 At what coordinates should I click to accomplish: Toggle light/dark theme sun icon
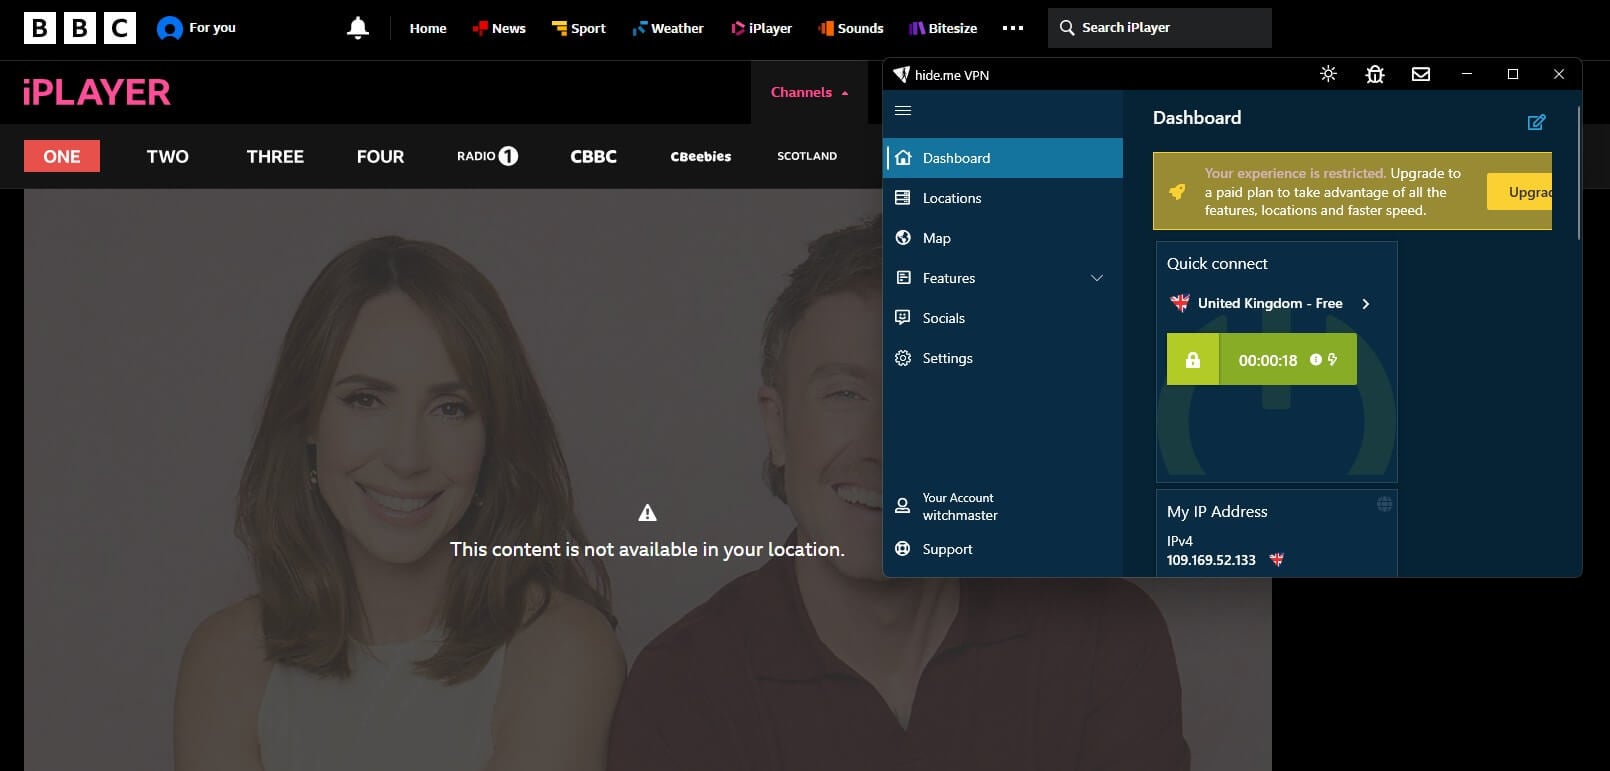1328,74
